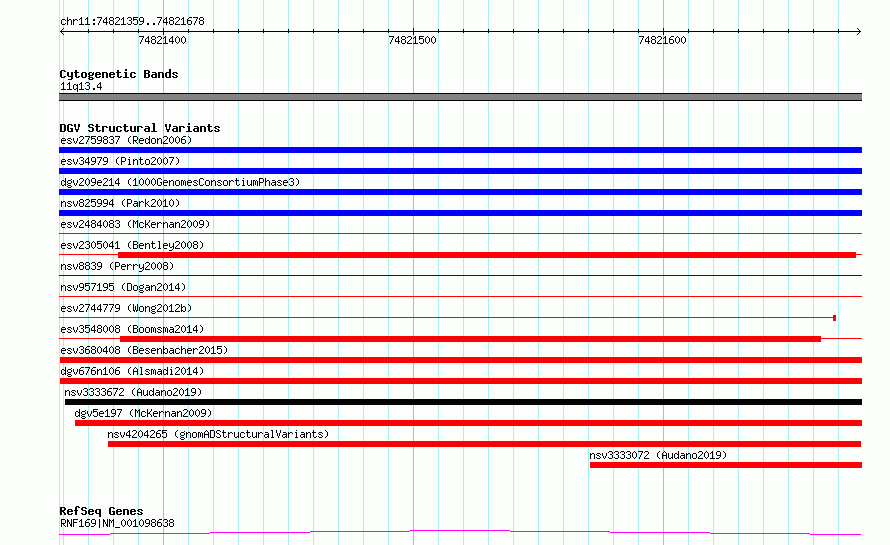Click the 11q13.4 band label
Viewport: 890px width, 545px height.
pos(81,86)
